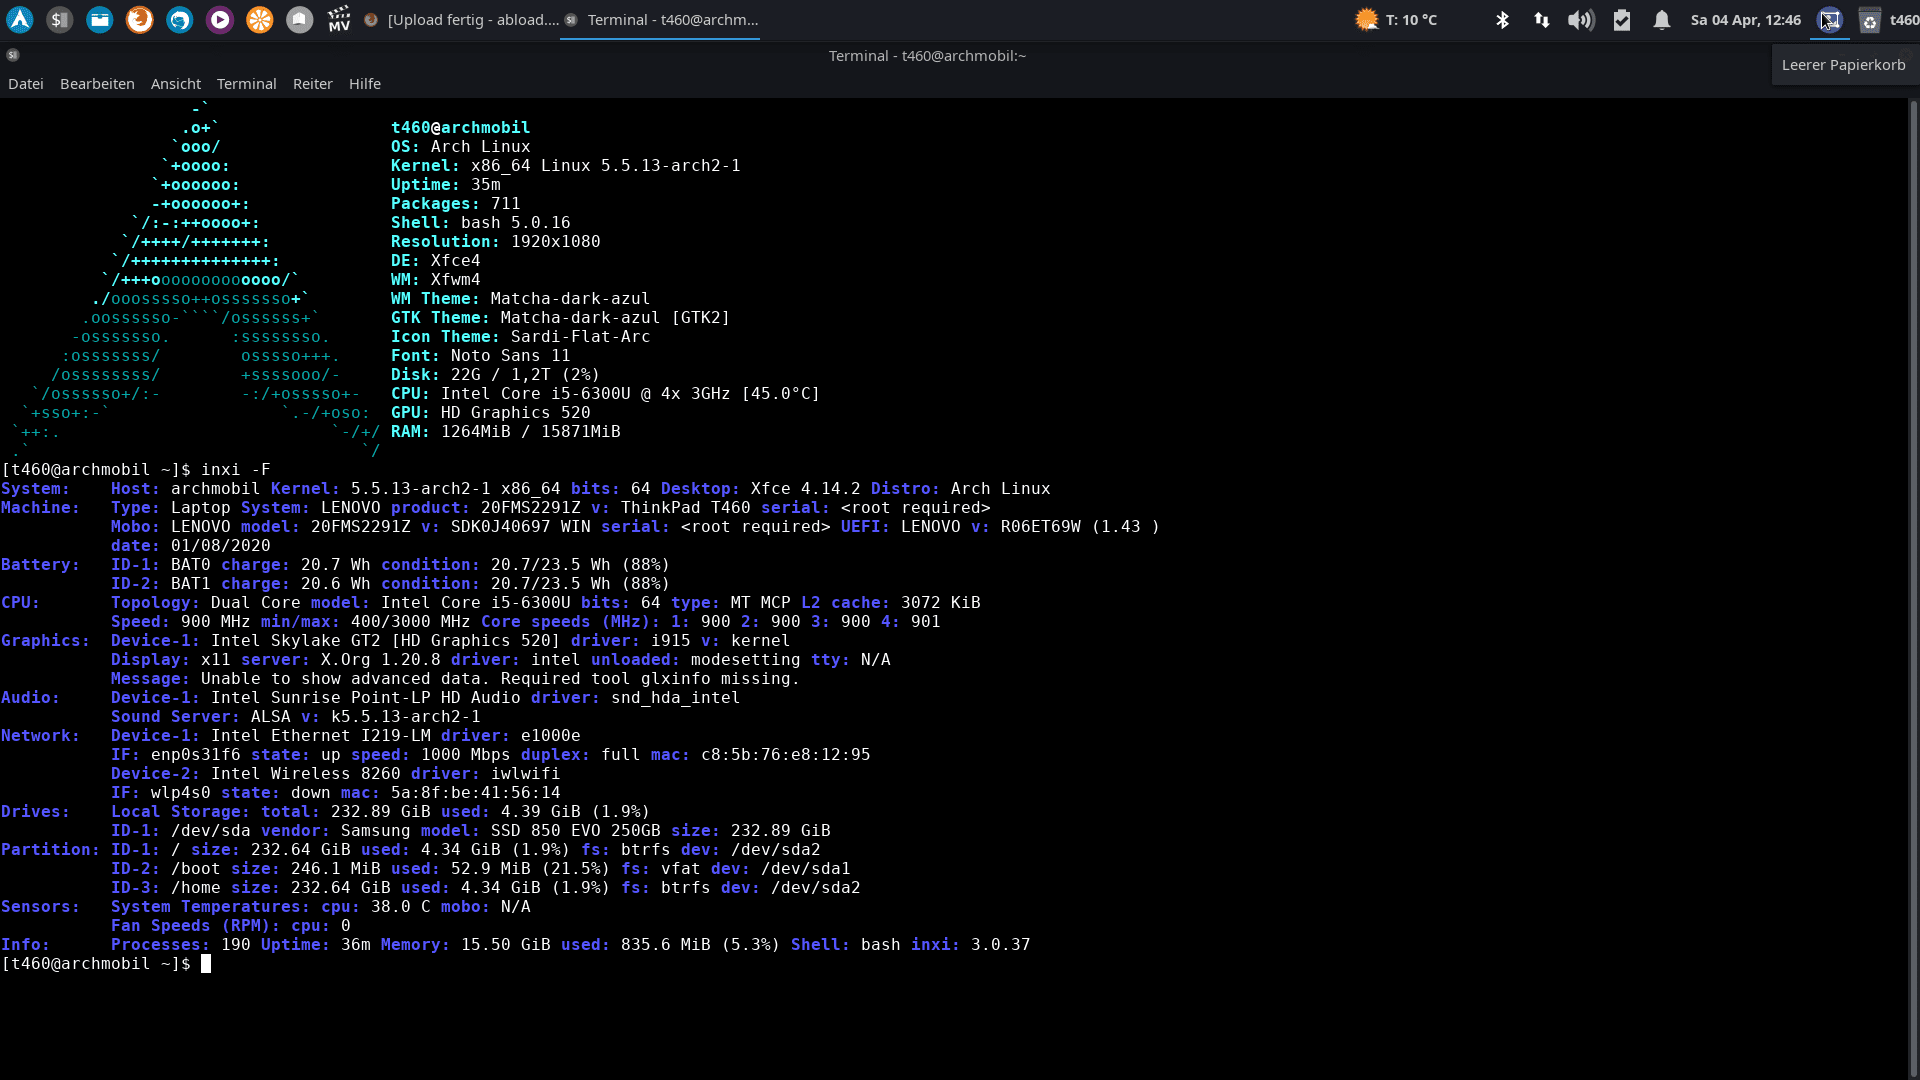Click the 'Machine:' section label

pyautogui.click(x=41, y=507)
